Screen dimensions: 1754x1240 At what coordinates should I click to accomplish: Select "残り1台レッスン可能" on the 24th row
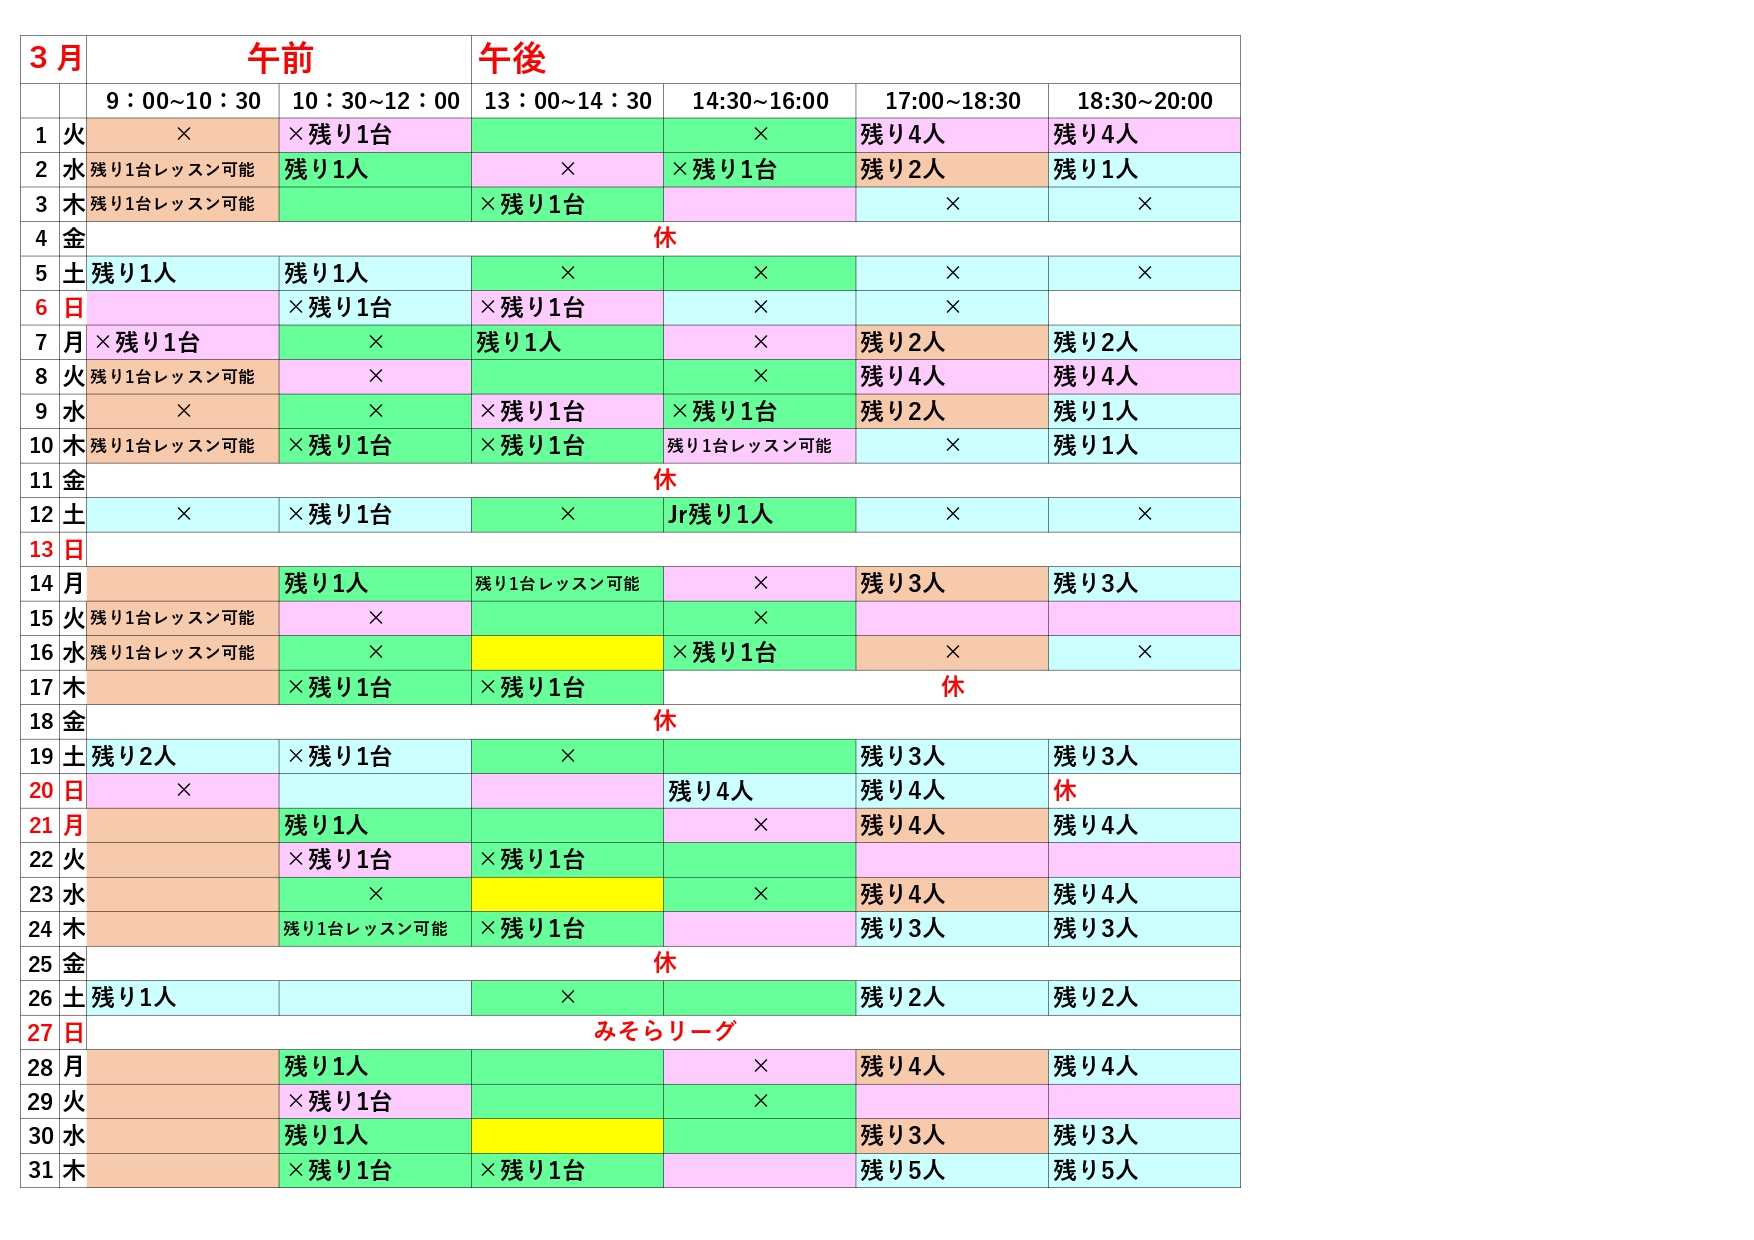(x=365, y=929)
